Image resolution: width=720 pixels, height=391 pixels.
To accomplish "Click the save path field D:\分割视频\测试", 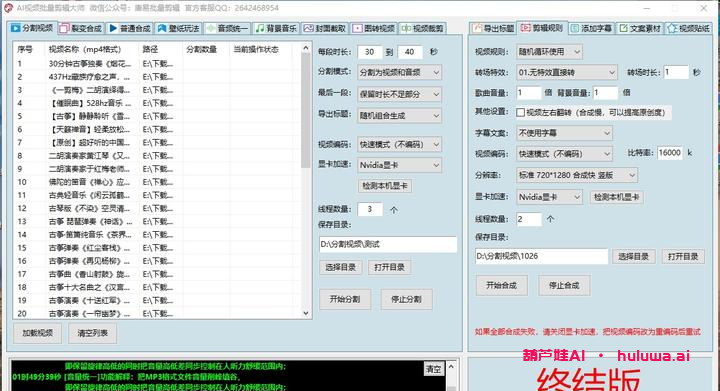I will (388, 244).
